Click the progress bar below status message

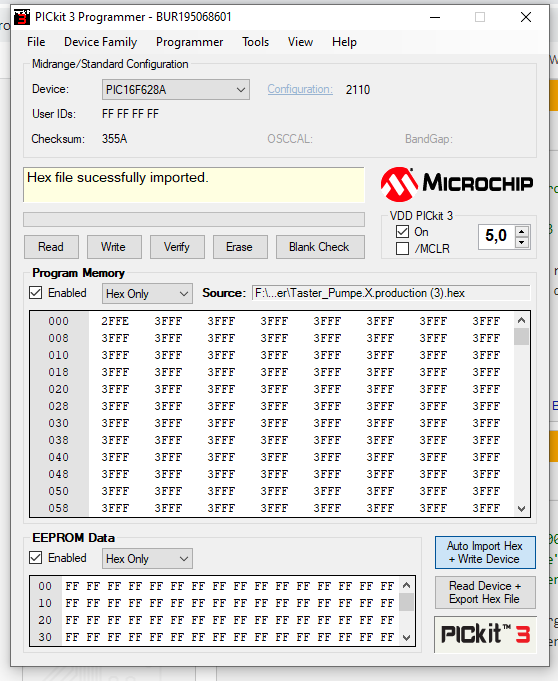tap(194, 219)
